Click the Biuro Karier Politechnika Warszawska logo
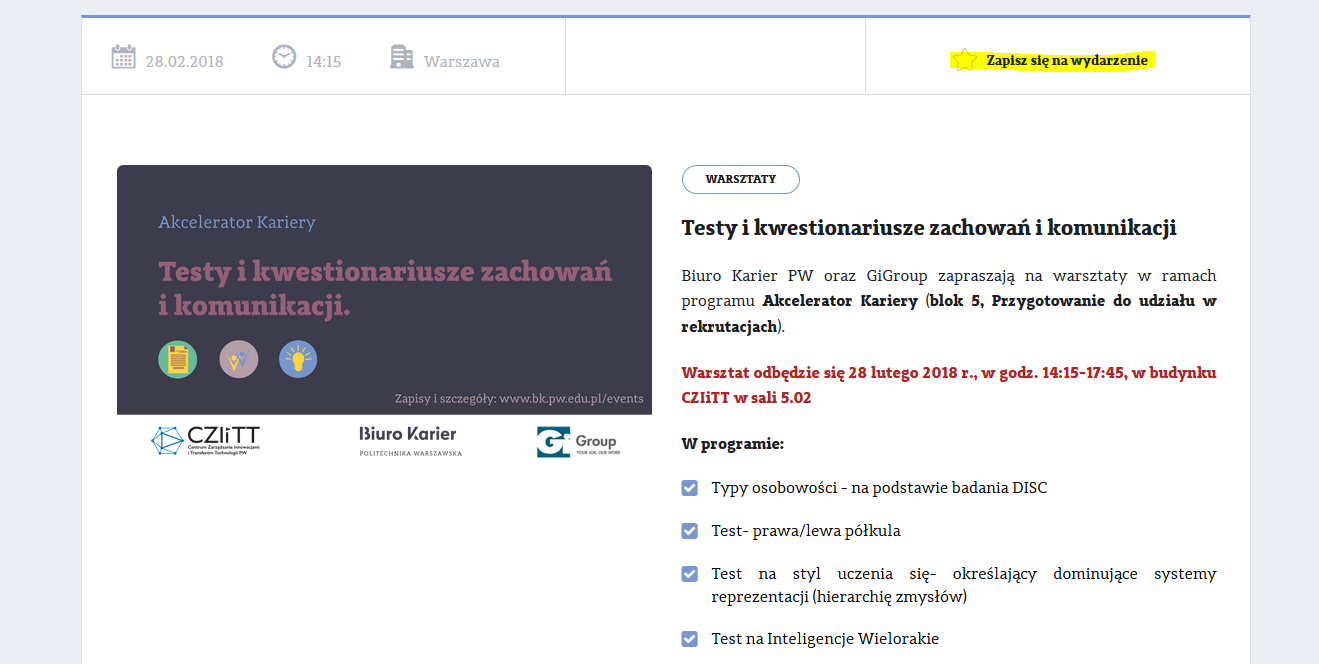 point(410,441)
